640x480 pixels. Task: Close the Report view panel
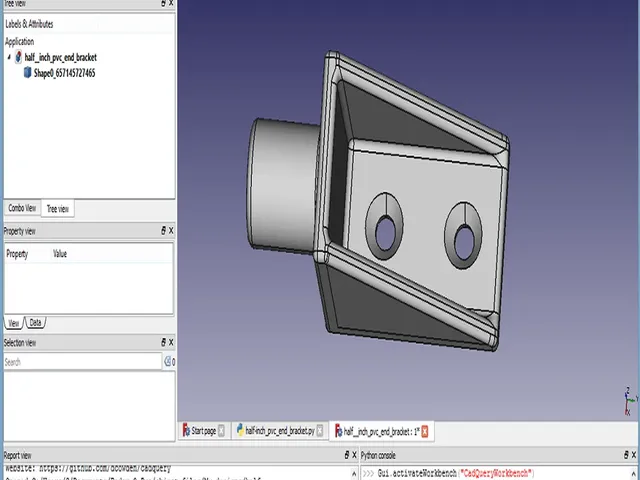[354, 455]
